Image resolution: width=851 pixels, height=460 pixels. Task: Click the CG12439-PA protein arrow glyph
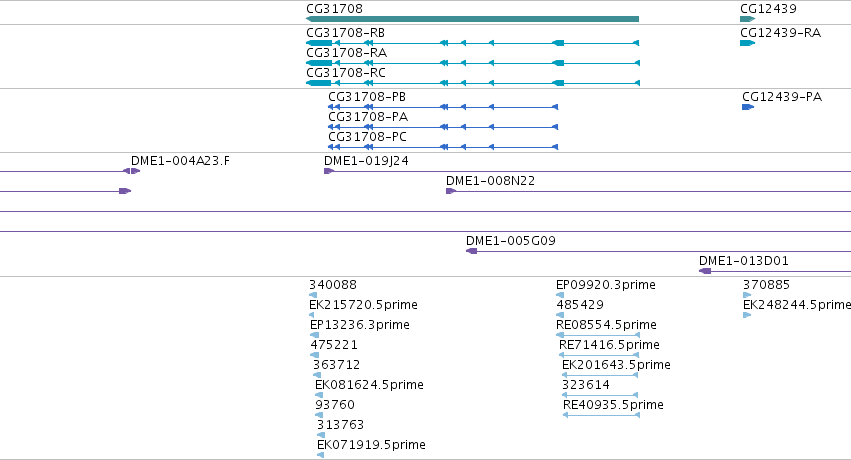tap(748, 107)
